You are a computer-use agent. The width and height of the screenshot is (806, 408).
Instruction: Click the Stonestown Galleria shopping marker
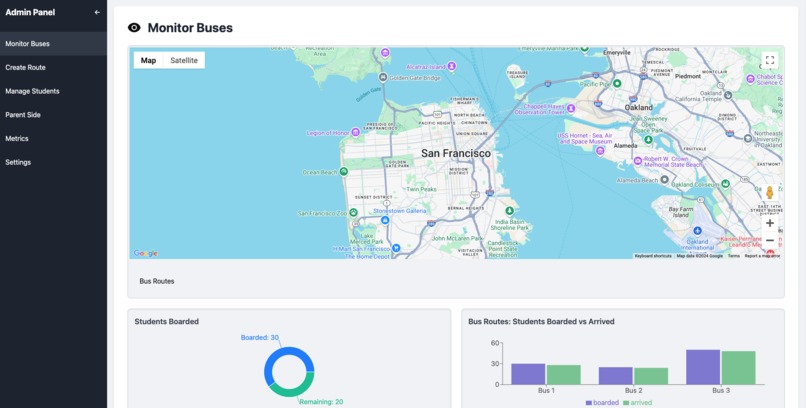coord(385,220)
